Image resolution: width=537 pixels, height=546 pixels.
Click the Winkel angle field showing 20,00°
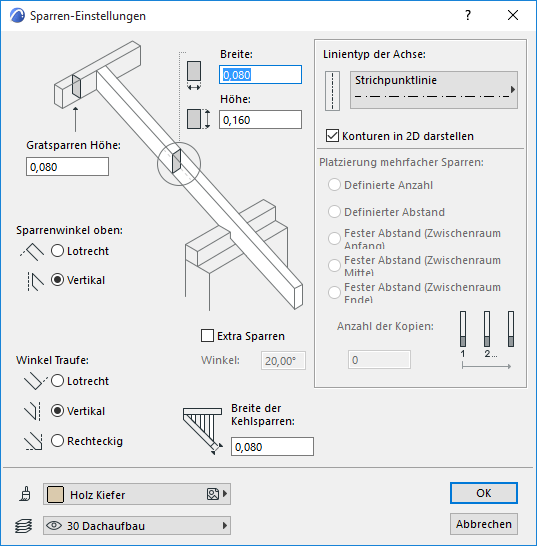(283, 360)
